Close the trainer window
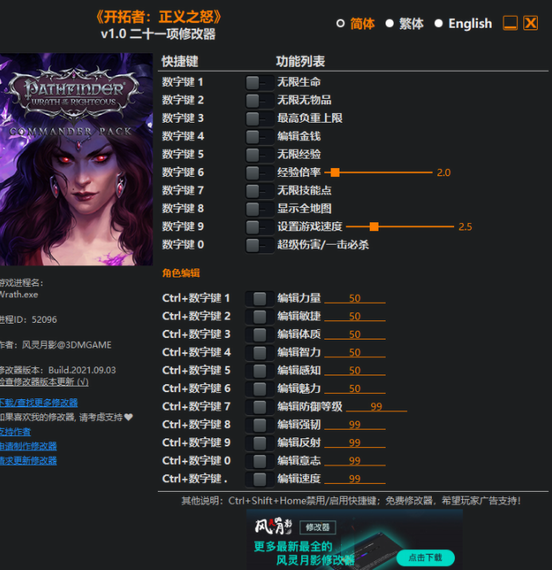 pyautogui.click(x=531, y=23)
